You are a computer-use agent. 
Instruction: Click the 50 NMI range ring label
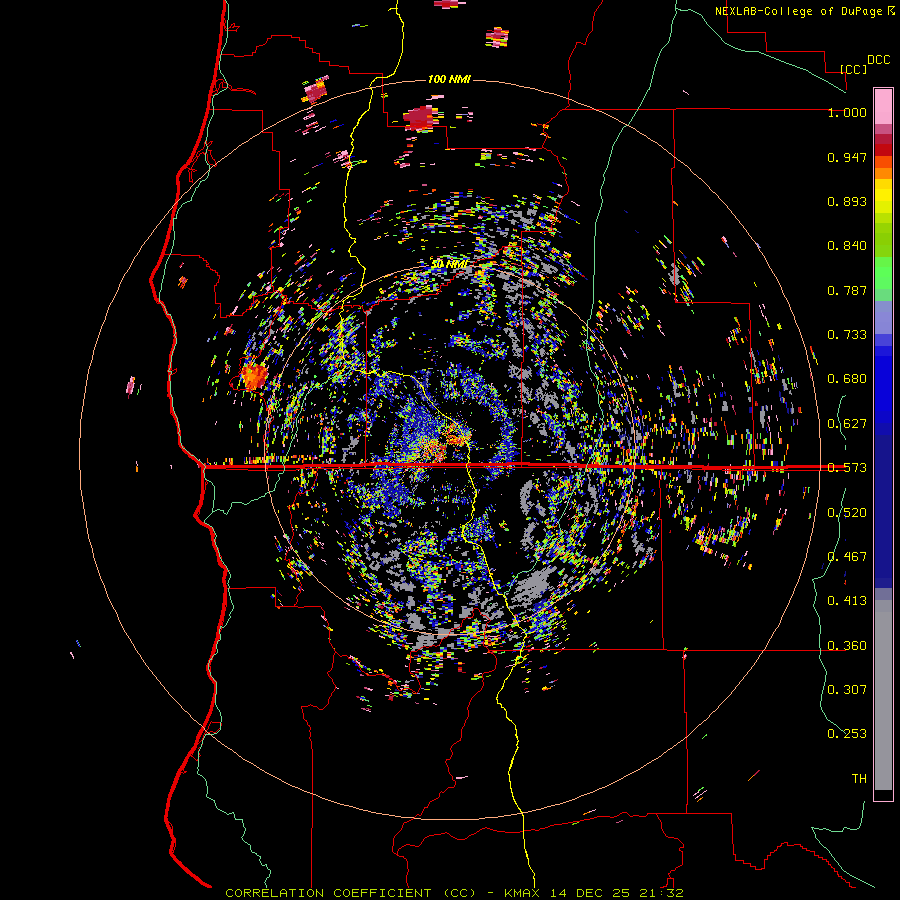click(450, 265)
